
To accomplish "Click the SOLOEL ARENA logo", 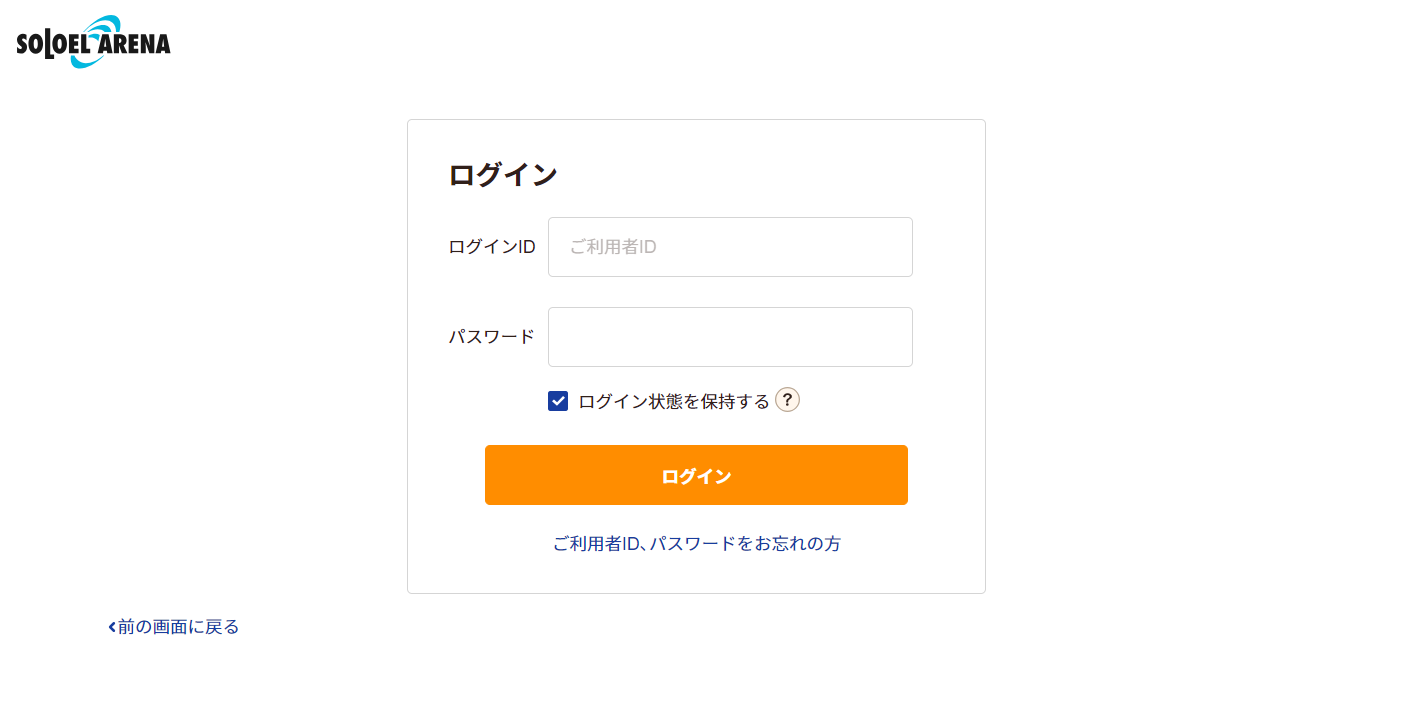I will pyautogui.click(x=94, y=42).
